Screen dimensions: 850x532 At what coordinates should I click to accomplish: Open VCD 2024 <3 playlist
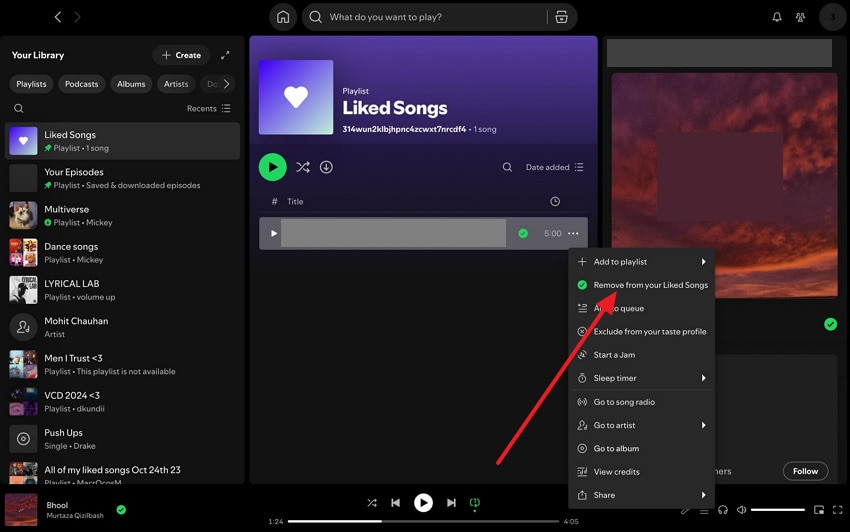[x=123, y=402]
